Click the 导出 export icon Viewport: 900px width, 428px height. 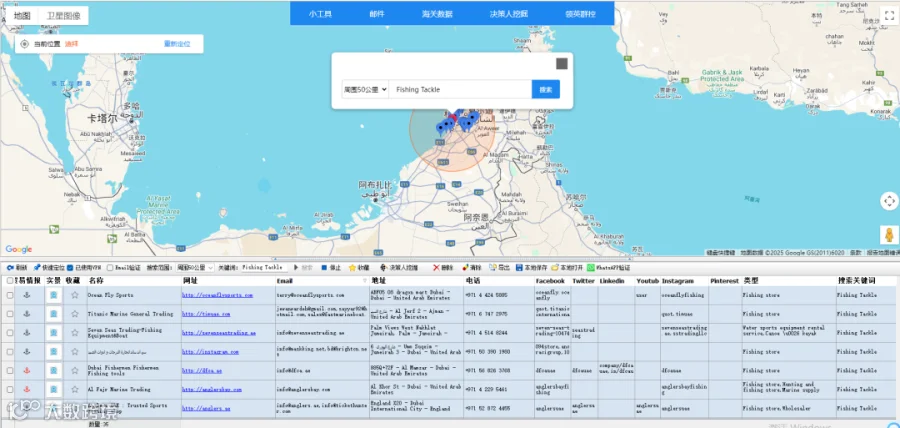click(492, 267)
